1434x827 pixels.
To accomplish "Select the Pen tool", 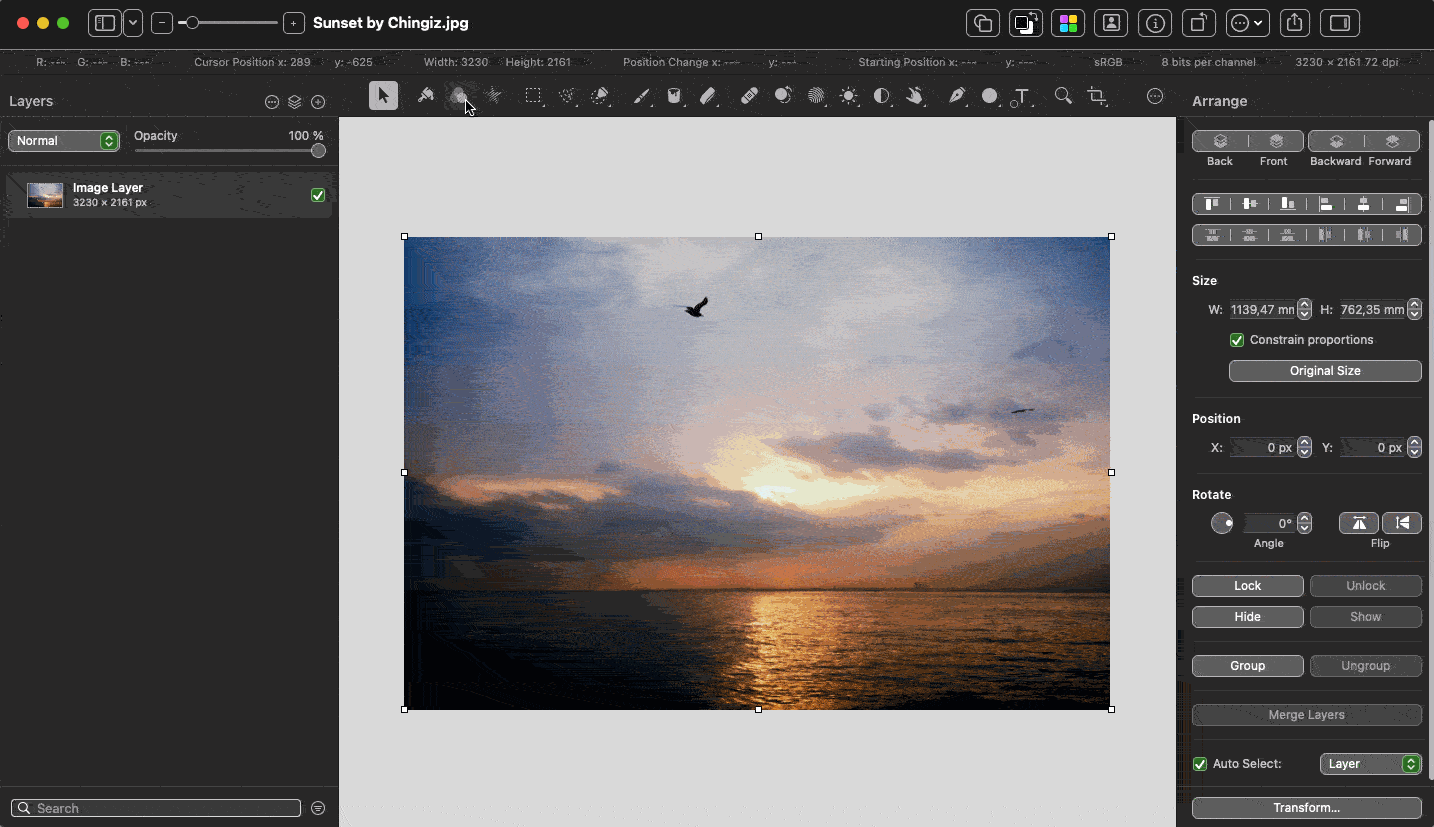I will [957, 96].
